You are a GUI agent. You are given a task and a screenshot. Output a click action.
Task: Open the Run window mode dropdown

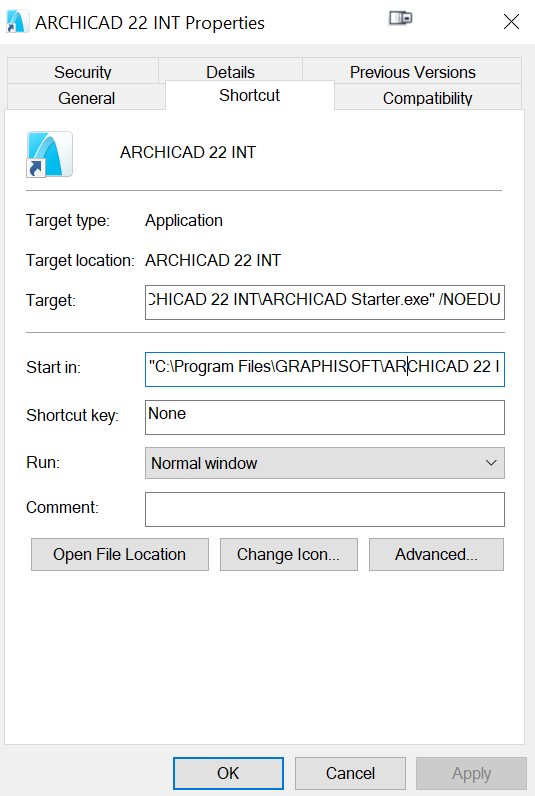coord(325,463)
